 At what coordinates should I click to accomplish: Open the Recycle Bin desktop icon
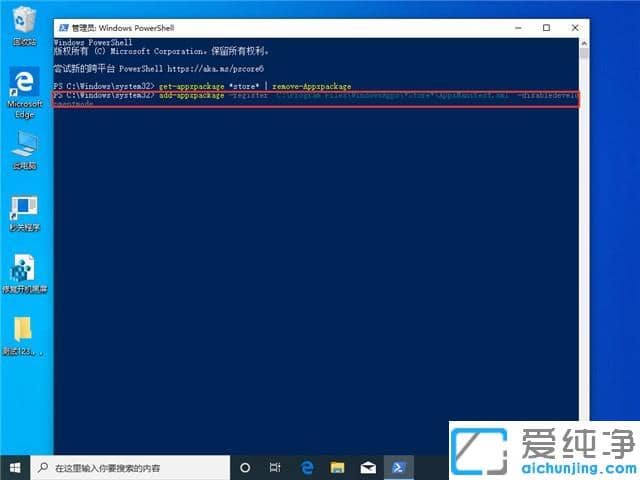[24, 26]
